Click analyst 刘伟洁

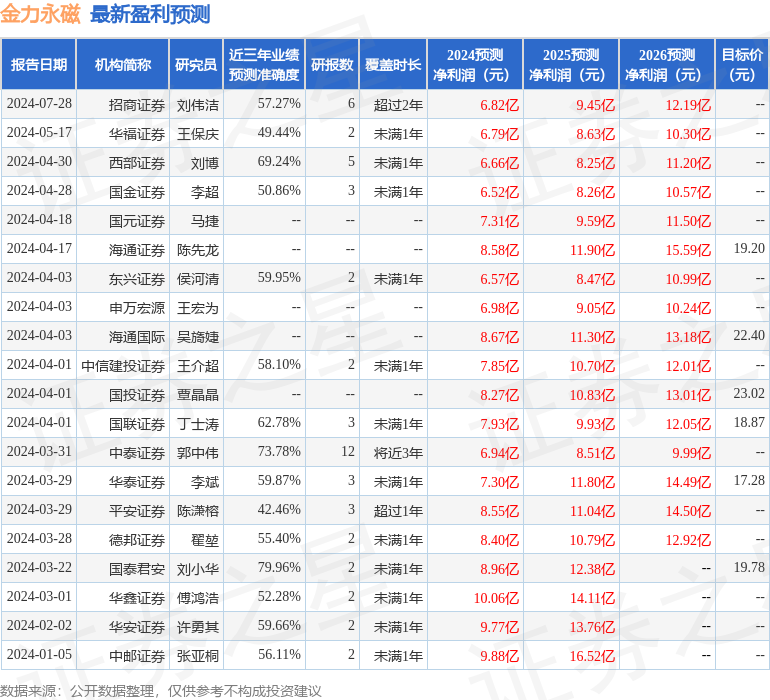198,105
